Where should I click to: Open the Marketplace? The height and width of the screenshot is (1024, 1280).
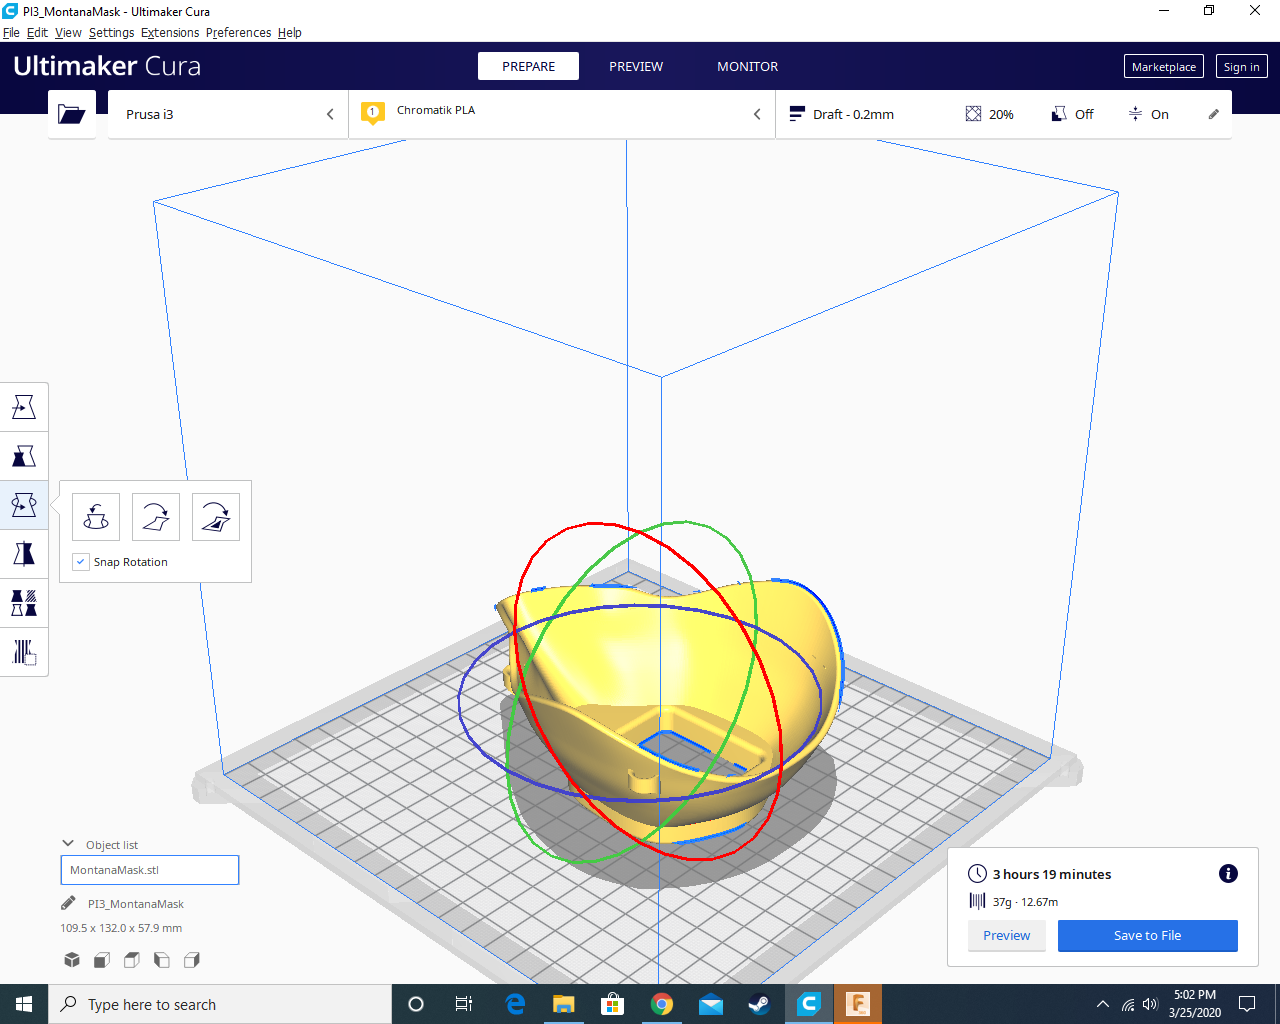pos(1164,67)
